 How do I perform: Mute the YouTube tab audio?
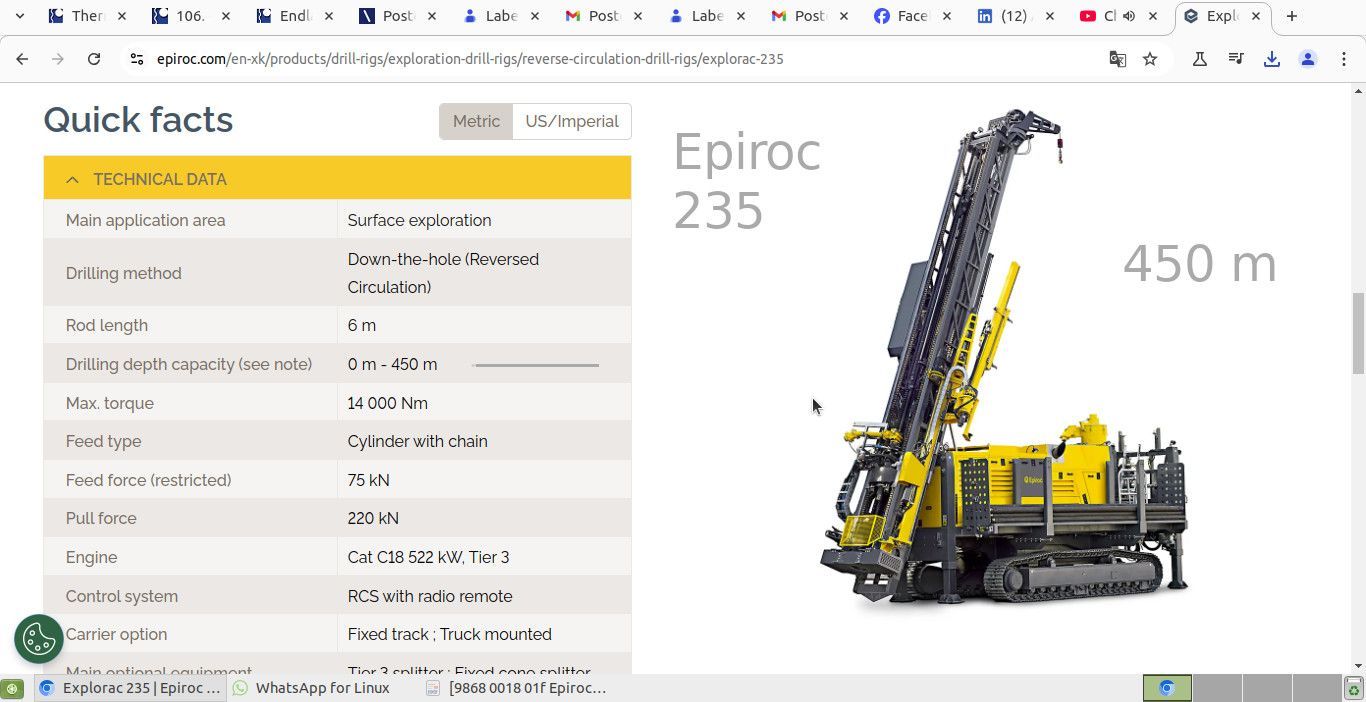point(1129,16)
